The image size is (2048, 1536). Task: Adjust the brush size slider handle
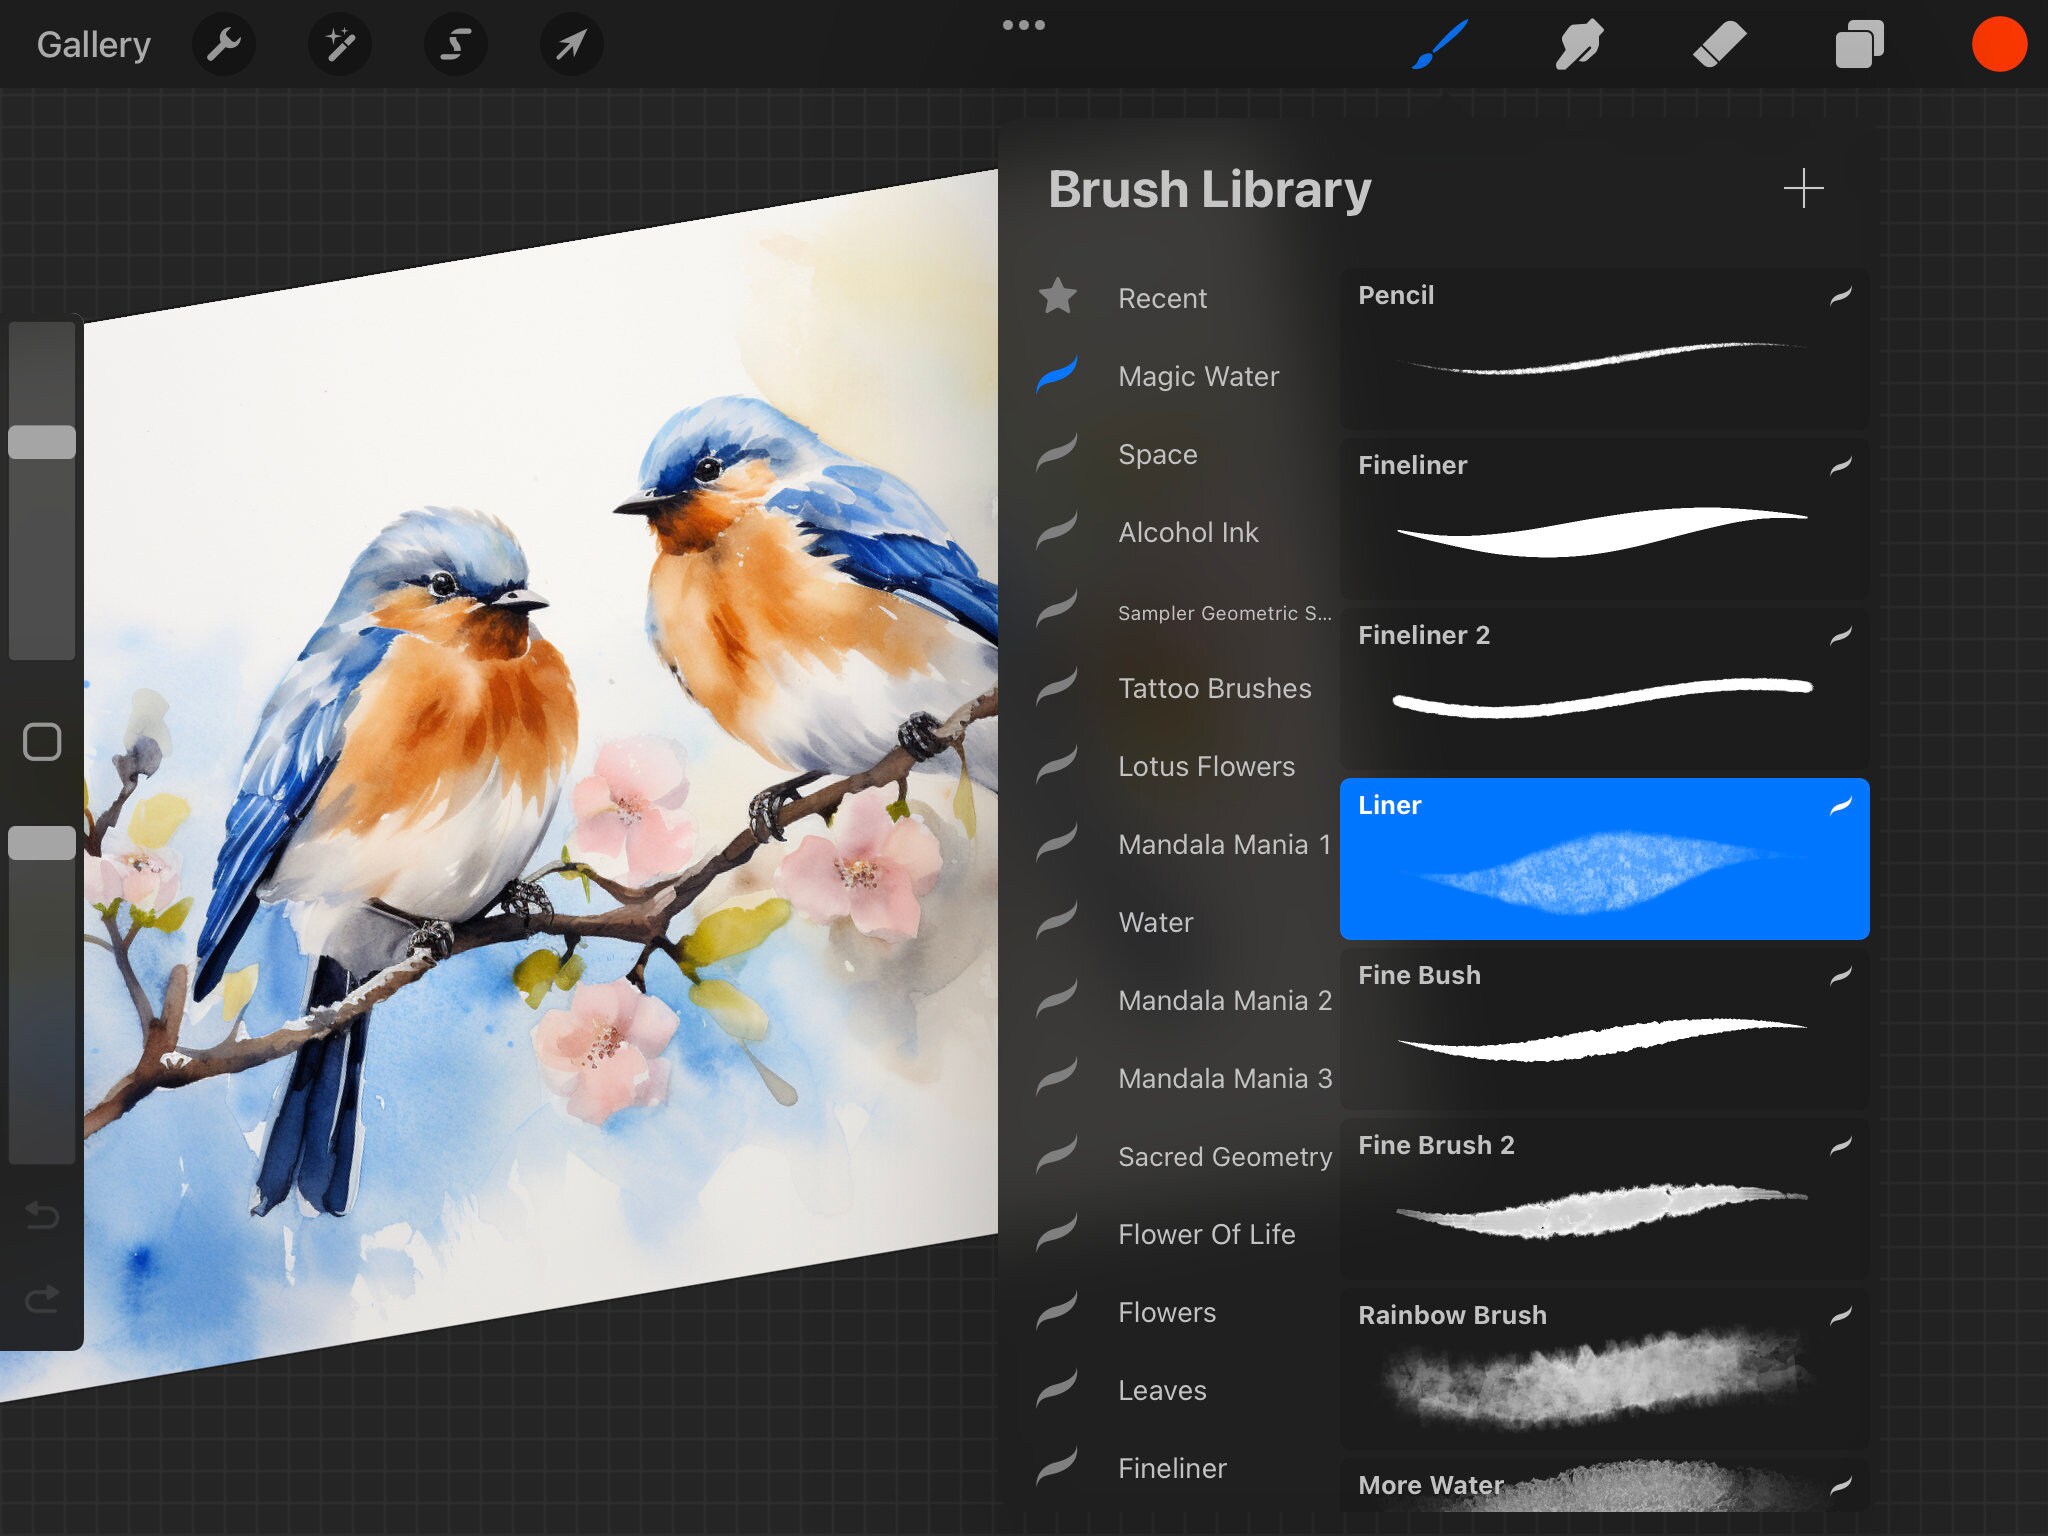(x=42, y=442)
